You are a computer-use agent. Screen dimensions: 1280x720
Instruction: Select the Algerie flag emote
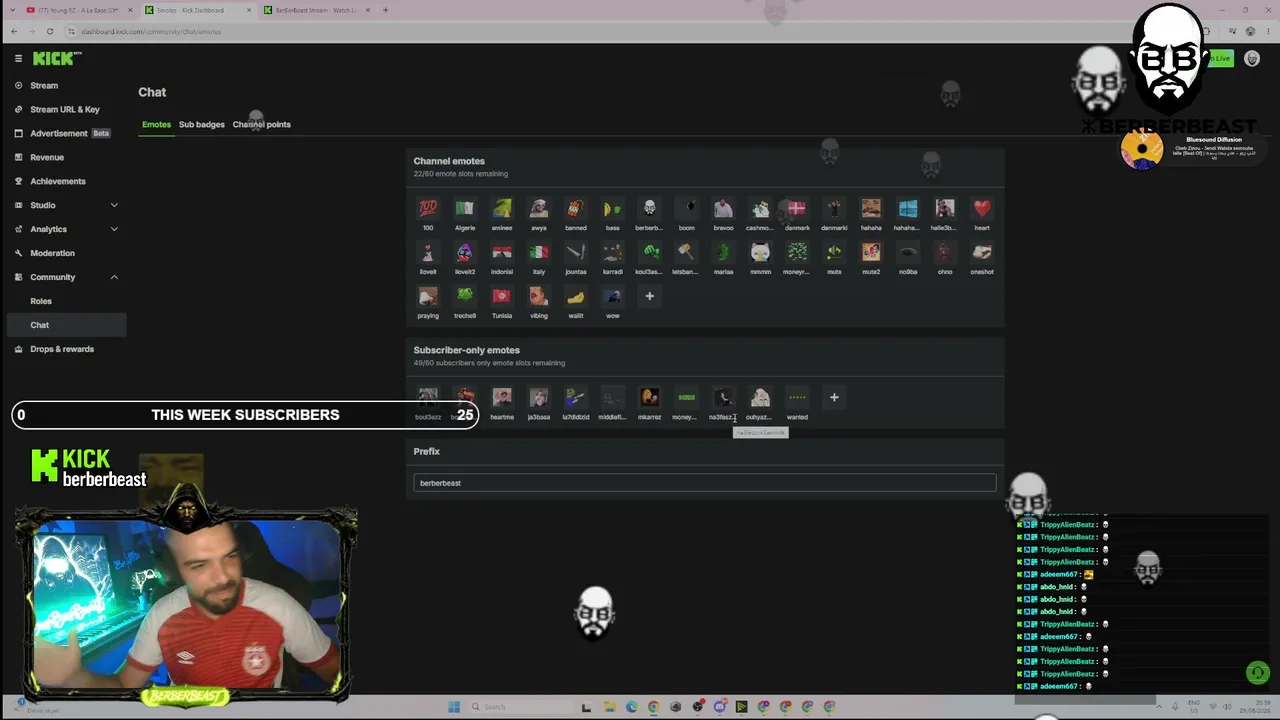coord(465,209)
